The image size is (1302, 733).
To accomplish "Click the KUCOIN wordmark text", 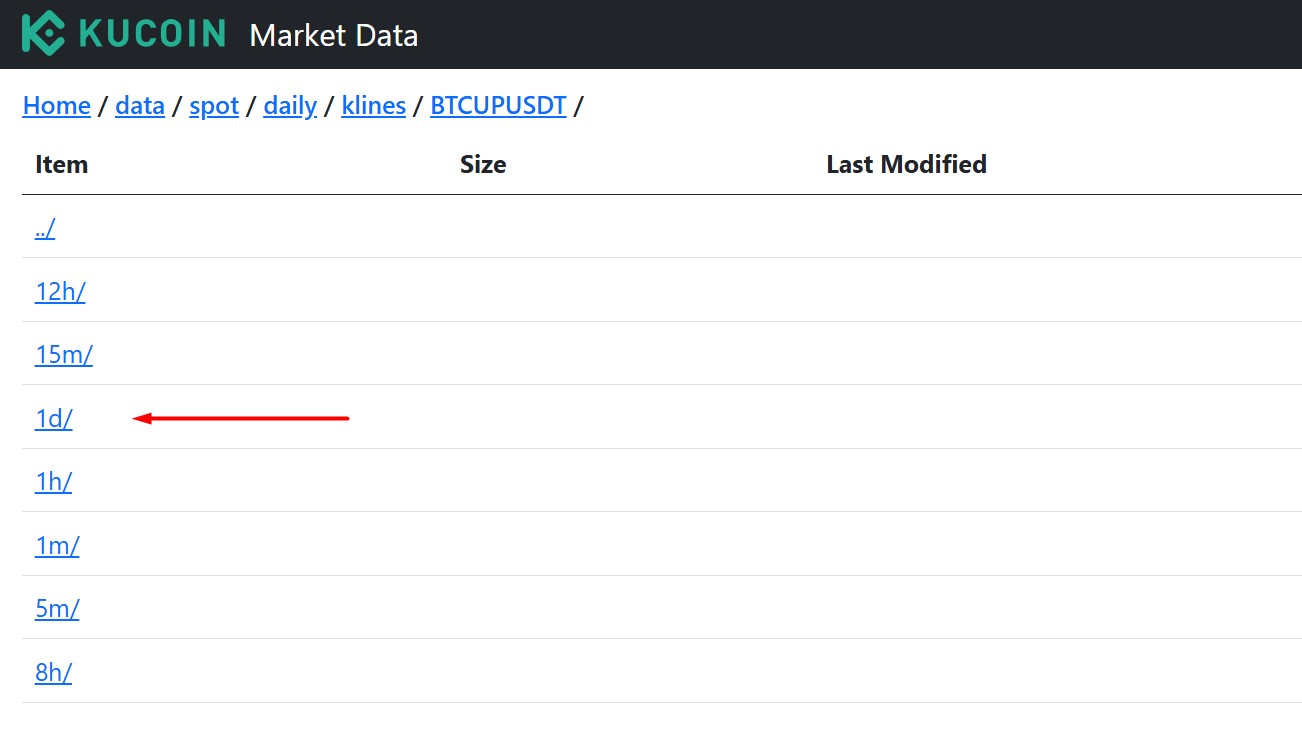I will [x=152, y=33].
